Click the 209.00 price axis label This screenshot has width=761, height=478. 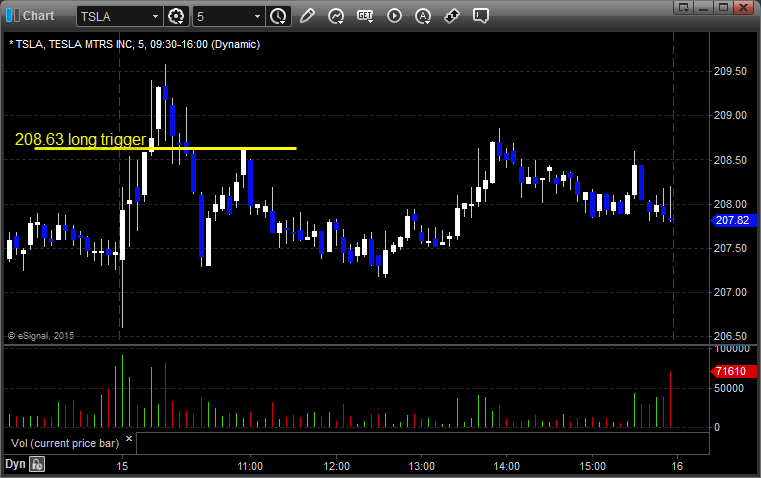point(730,115)
